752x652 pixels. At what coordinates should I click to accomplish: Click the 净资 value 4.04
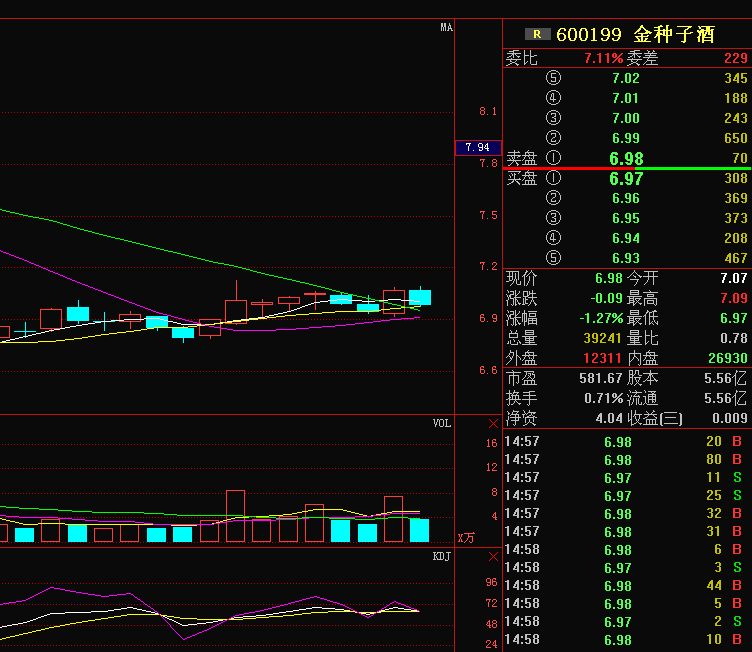tap(609, 418)
